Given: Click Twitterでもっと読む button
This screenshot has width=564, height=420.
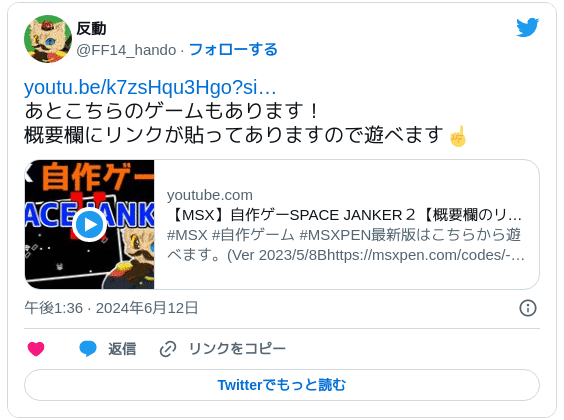Looking at the screenshot, I should tap(282, 385).
